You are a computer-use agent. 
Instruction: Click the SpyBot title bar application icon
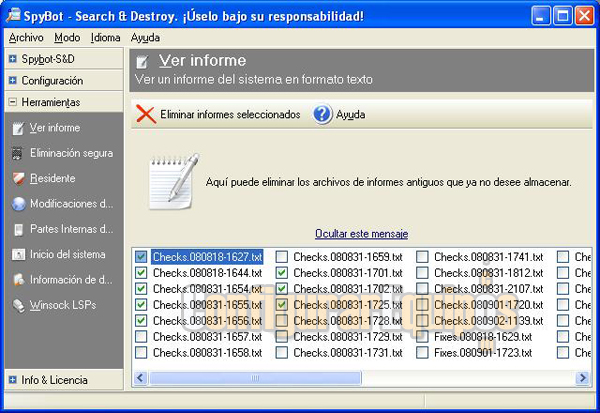(13, 15)
